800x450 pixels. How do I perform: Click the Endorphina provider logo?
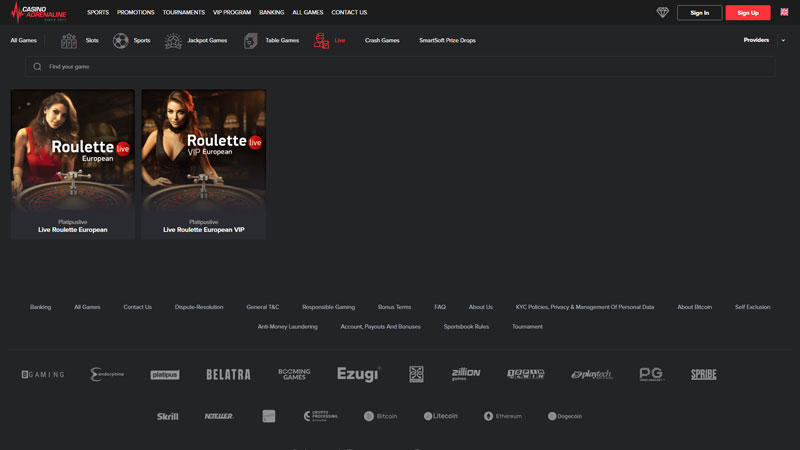click(107, 374)
